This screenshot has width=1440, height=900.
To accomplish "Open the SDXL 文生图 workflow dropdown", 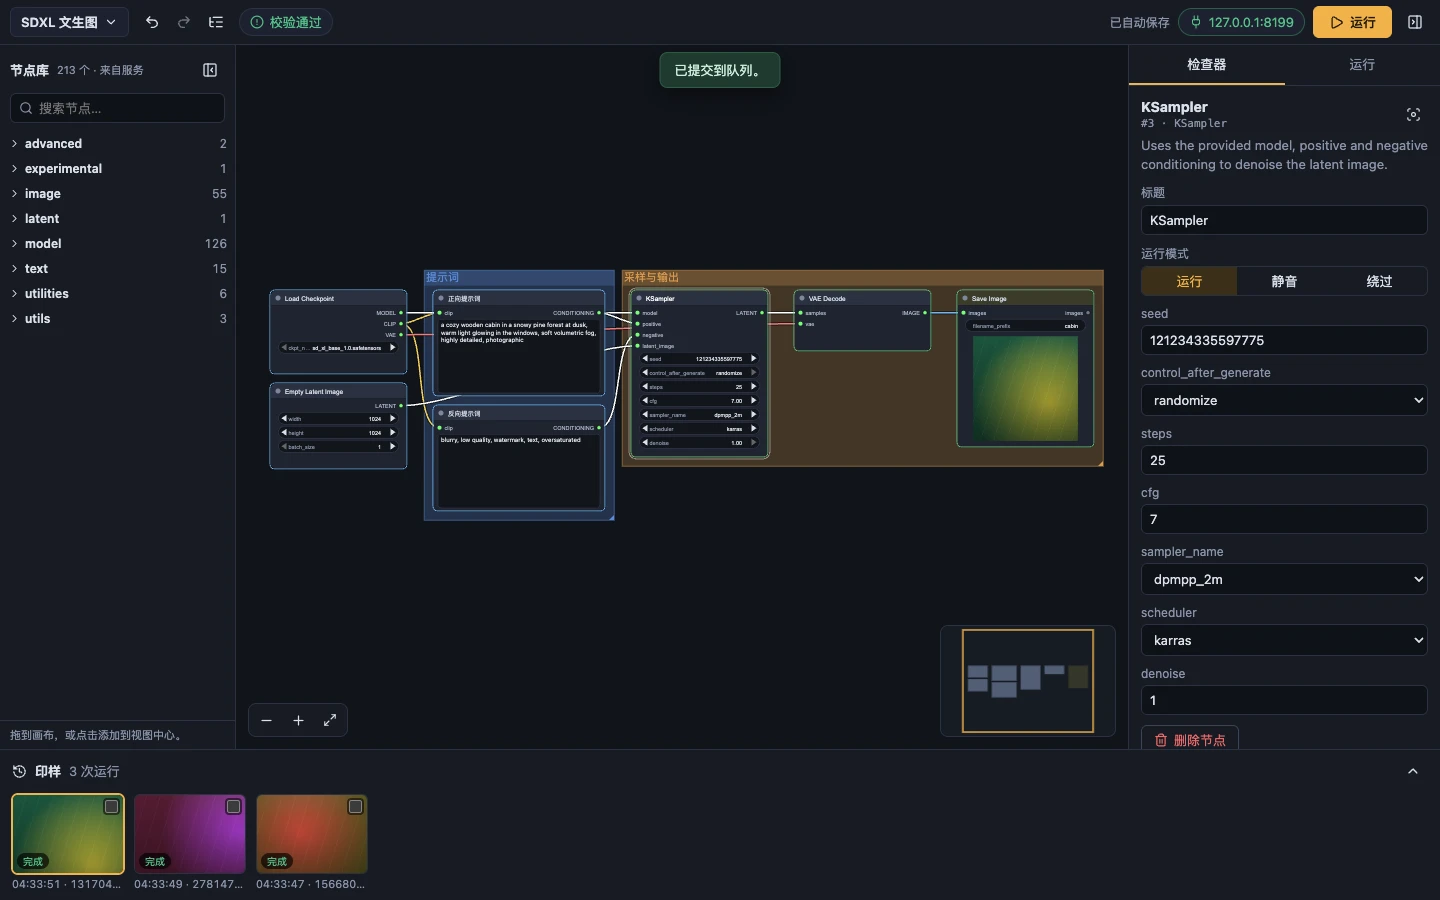I will click(69, 22).
